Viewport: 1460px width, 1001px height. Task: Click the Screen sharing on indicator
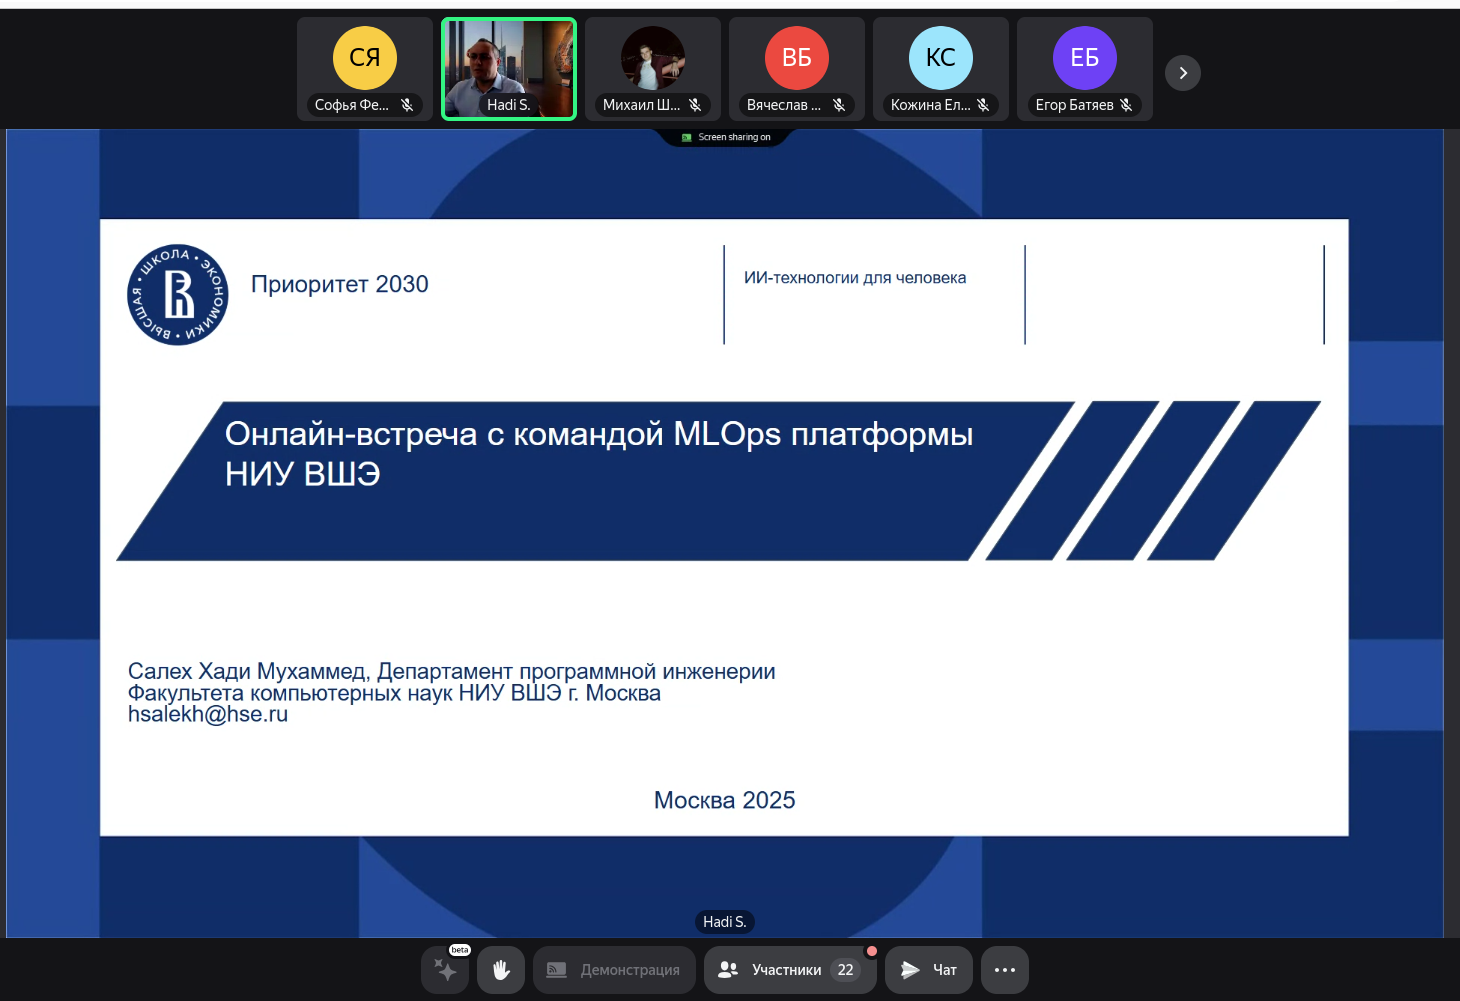coord(726,137)
